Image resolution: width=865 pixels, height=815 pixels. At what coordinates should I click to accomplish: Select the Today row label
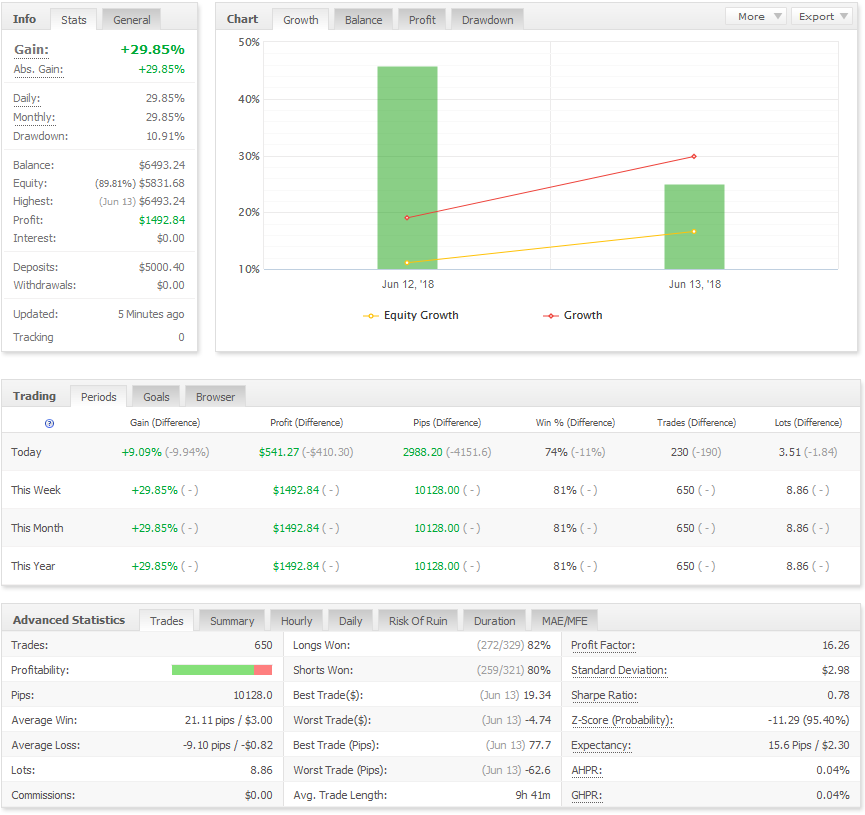26,452
